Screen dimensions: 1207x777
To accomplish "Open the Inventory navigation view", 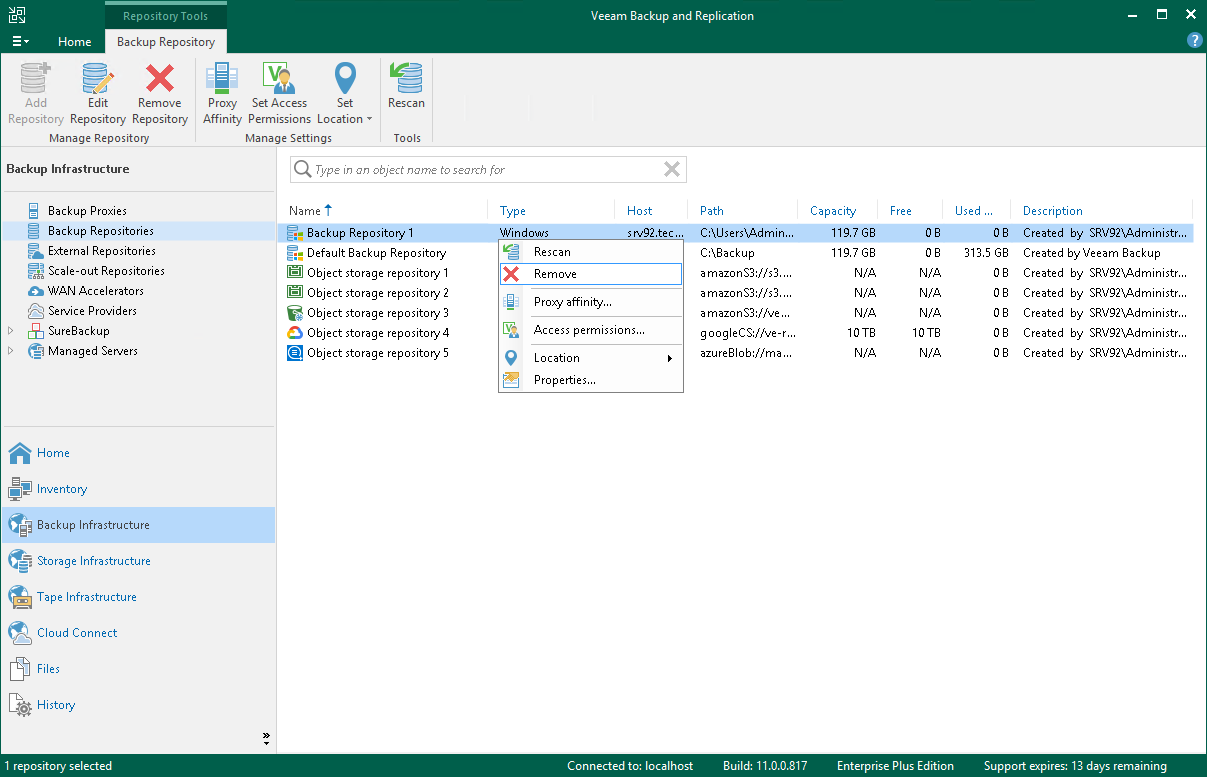I will pyautogui.click(x=138, y=489).
